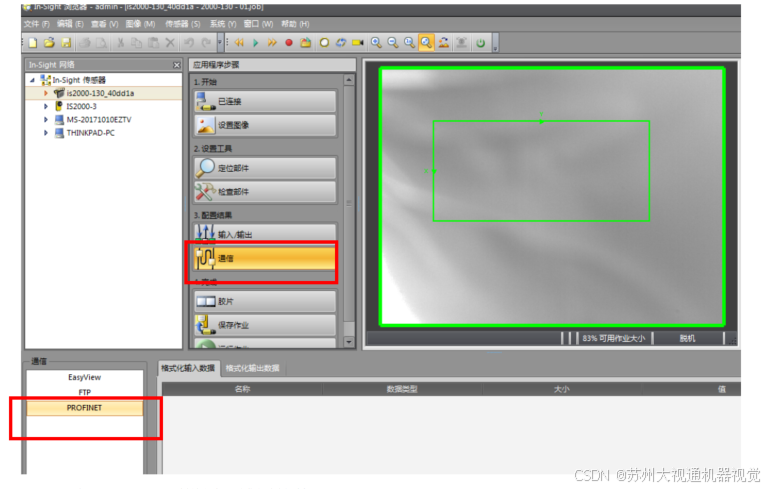Click the Undo arrow icon

[189, 43]
